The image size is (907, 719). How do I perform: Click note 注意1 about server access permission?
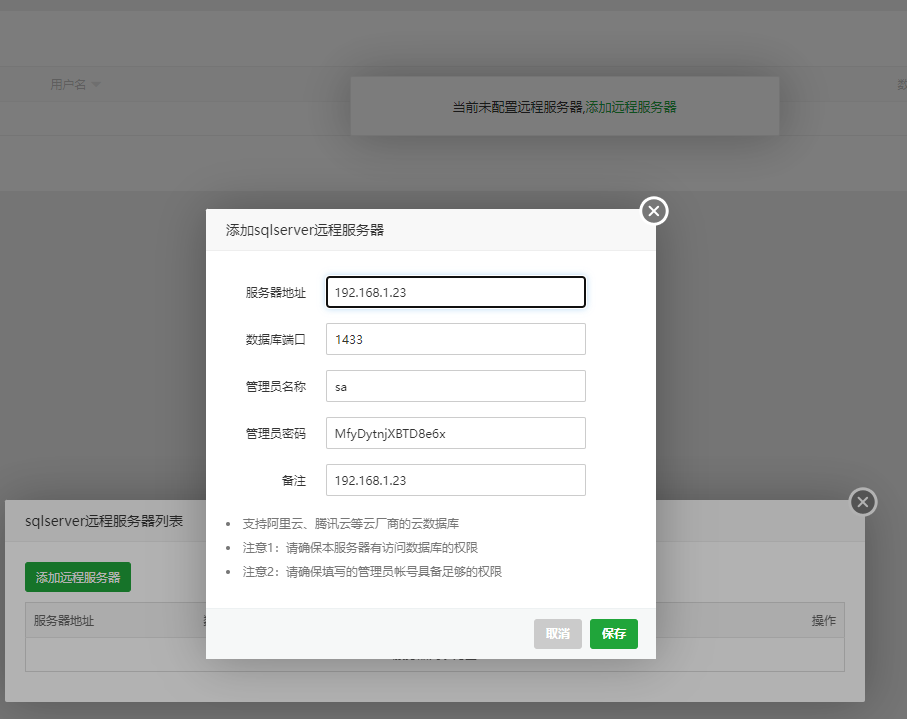pyautogui.click(x=360, y=548)
